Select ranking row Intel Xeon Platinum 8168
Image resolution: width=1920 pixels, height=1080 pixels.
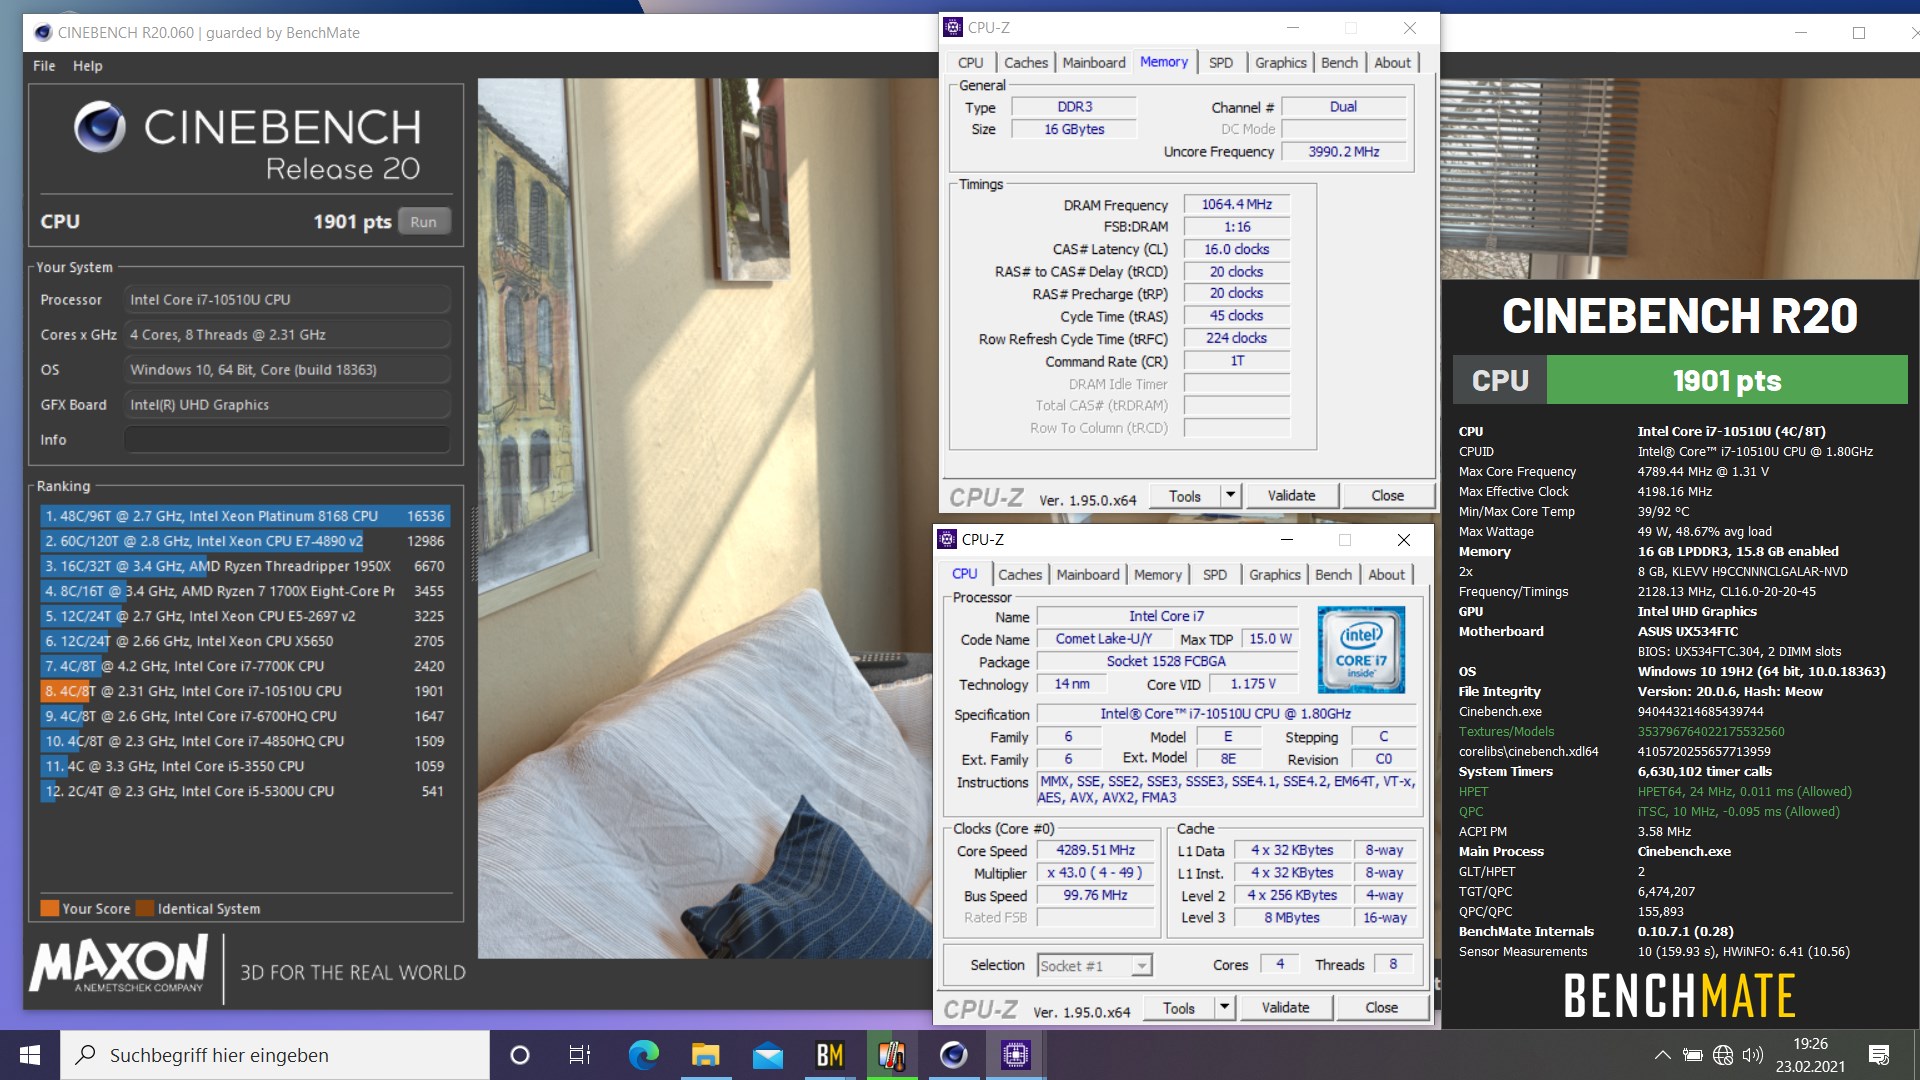point(244,516)
